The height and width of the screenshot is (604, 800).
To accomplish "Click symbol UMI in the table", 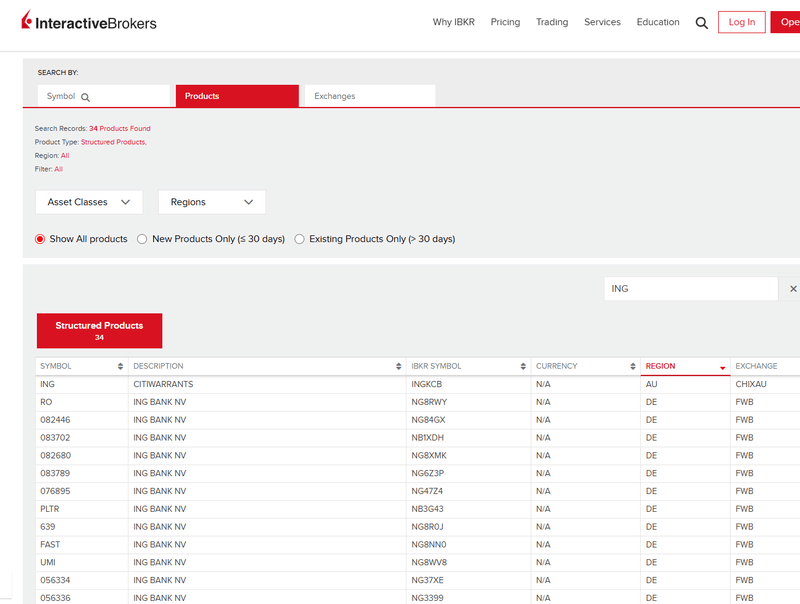I will (47, 563).
